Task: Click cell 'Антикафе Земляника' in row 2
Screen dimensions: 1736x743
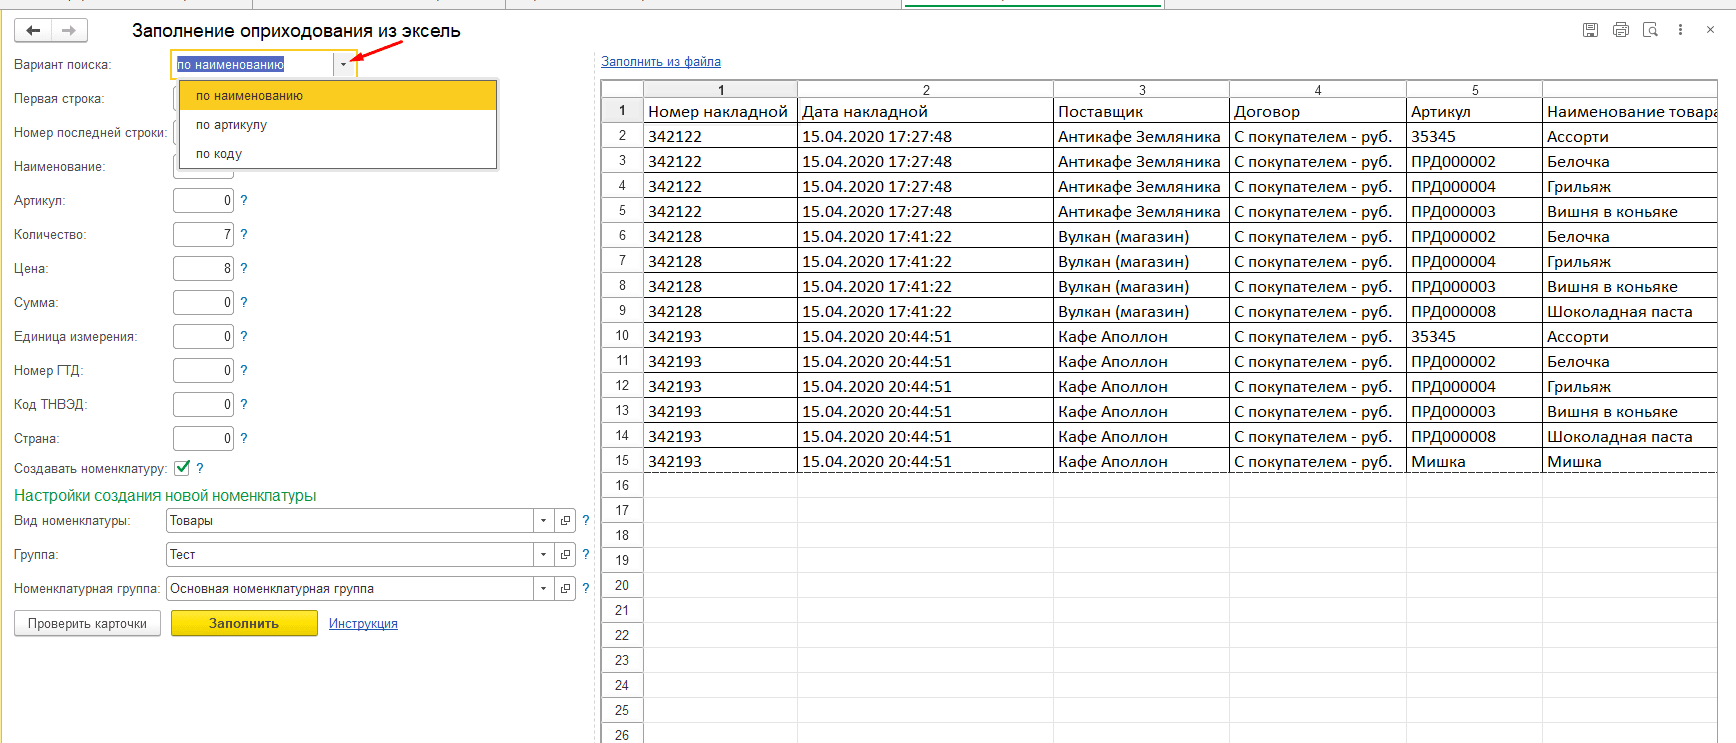Action: tap(1141, 136)
